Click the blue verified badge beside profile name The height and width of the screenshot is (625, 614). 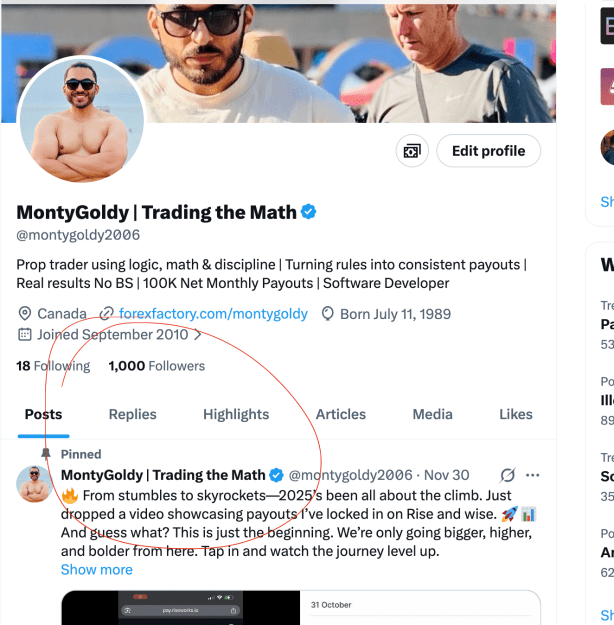coord(308,212)
